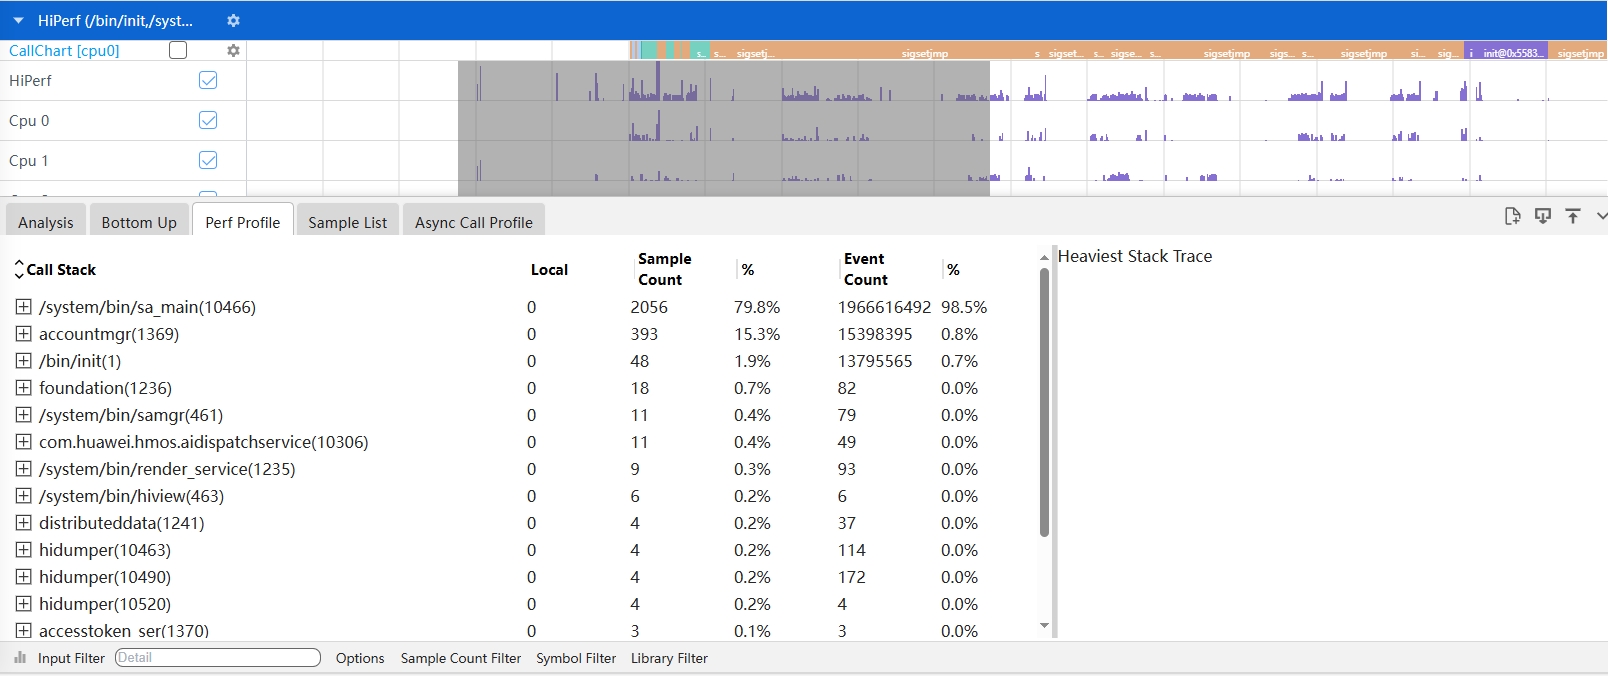Switch to the Bottom Up tab
Image resolution: width=1608 pixels, height=676 pixels.
(x=139, y=222)
